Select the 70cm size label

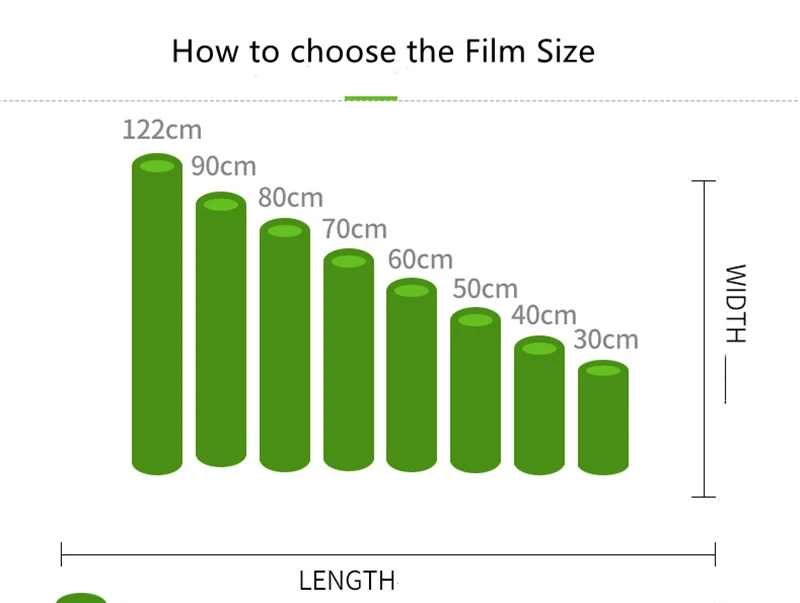pos(355,229)
